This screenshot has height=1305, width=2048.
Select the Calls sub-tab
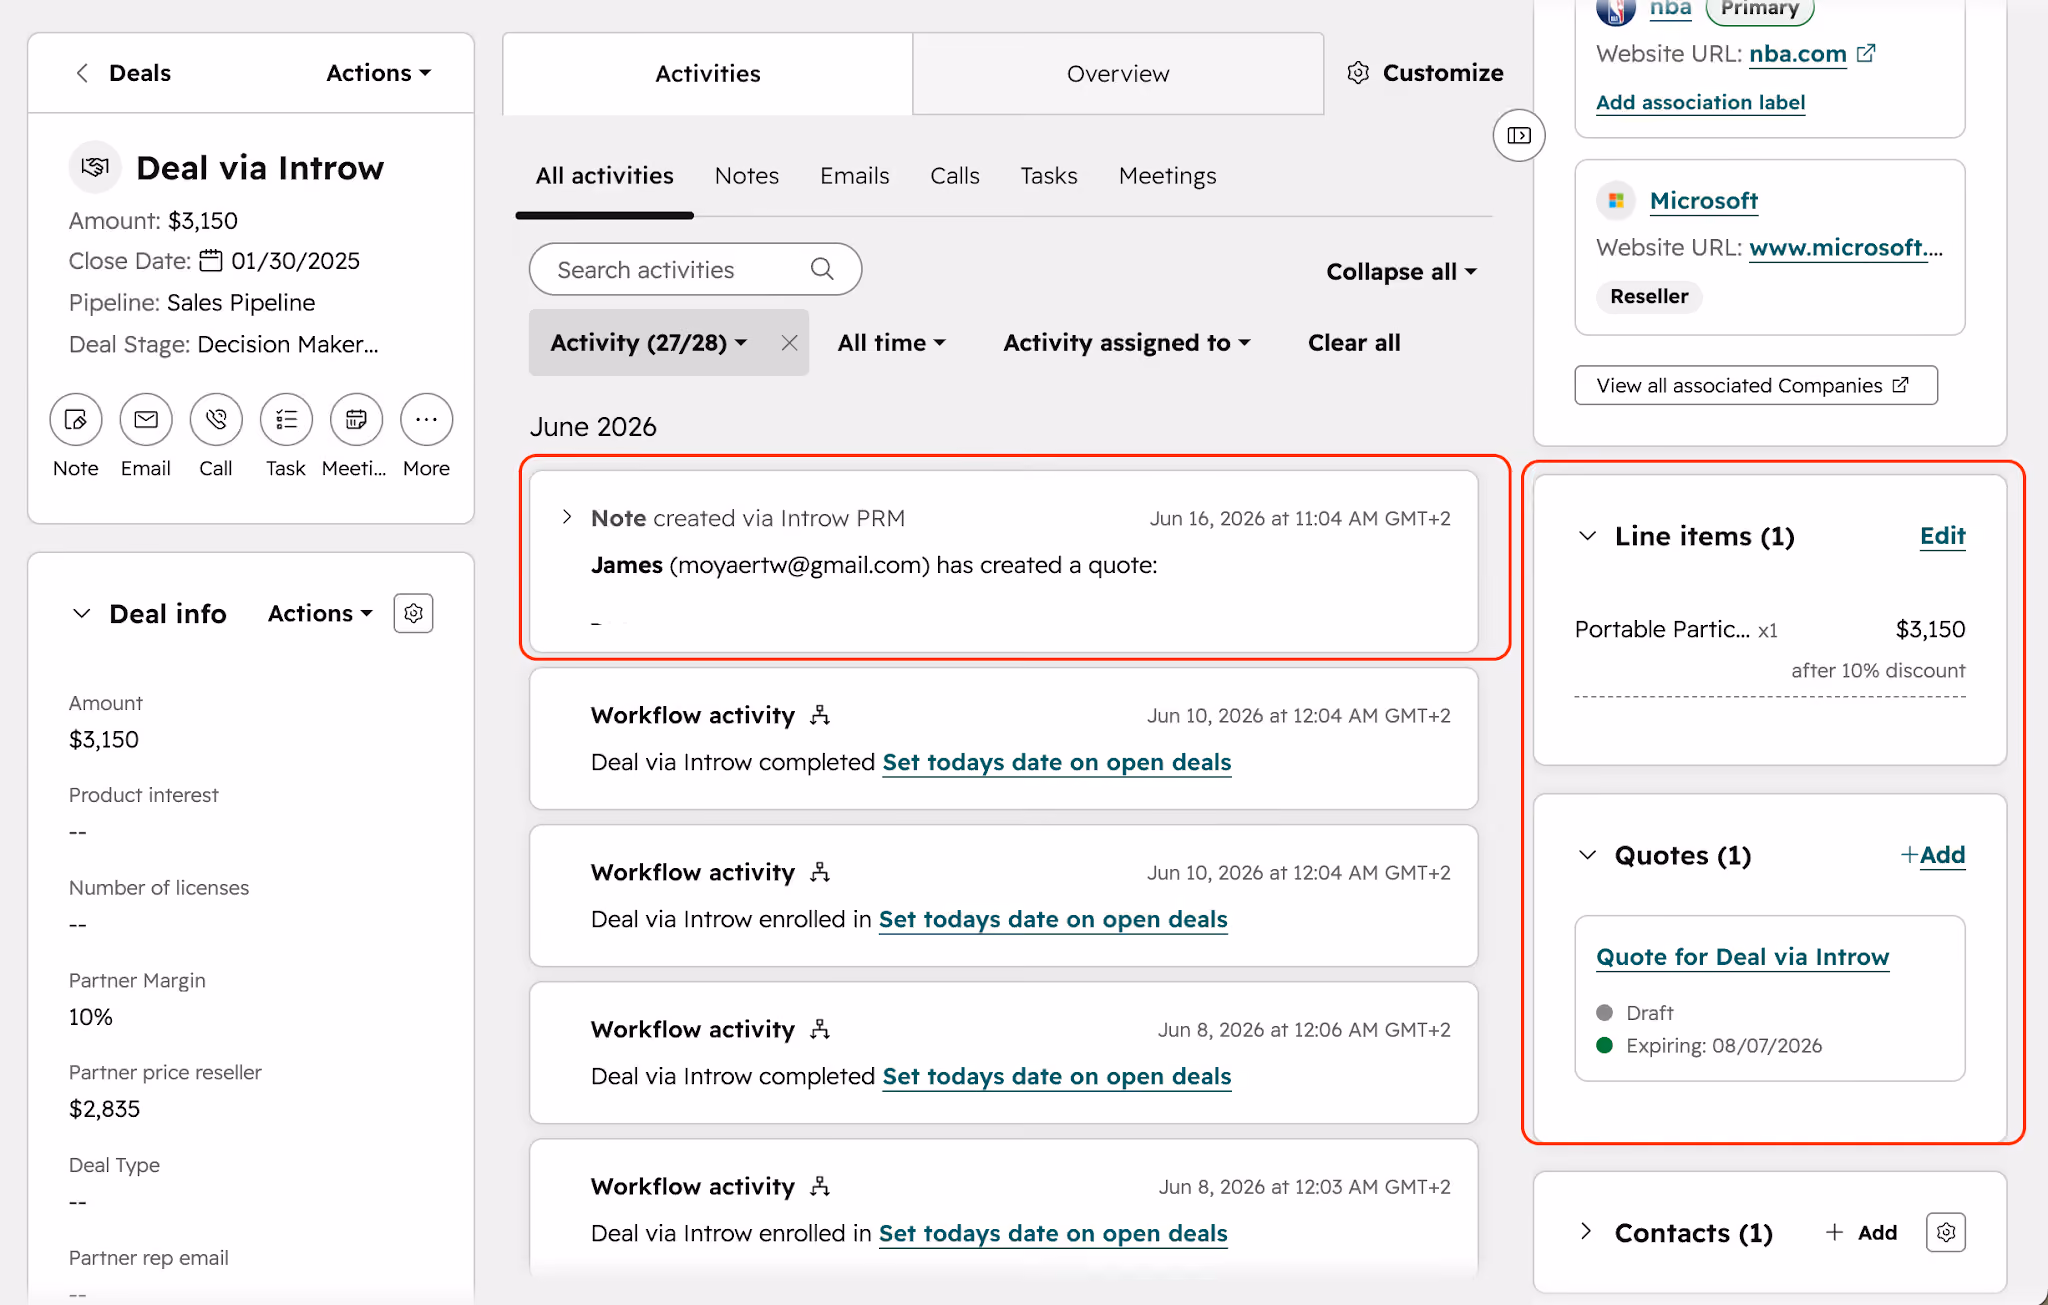point(955,176)
